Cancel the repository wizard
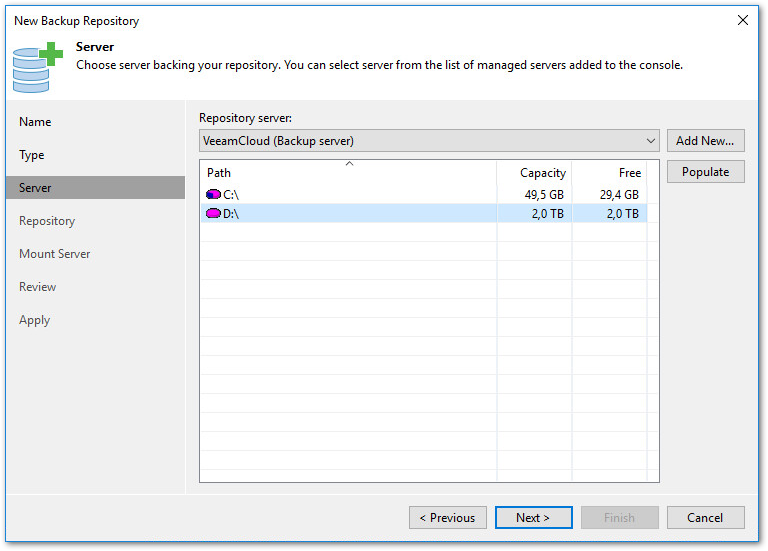The width and height of the screenshot is (768, 551). click(705, 518)
